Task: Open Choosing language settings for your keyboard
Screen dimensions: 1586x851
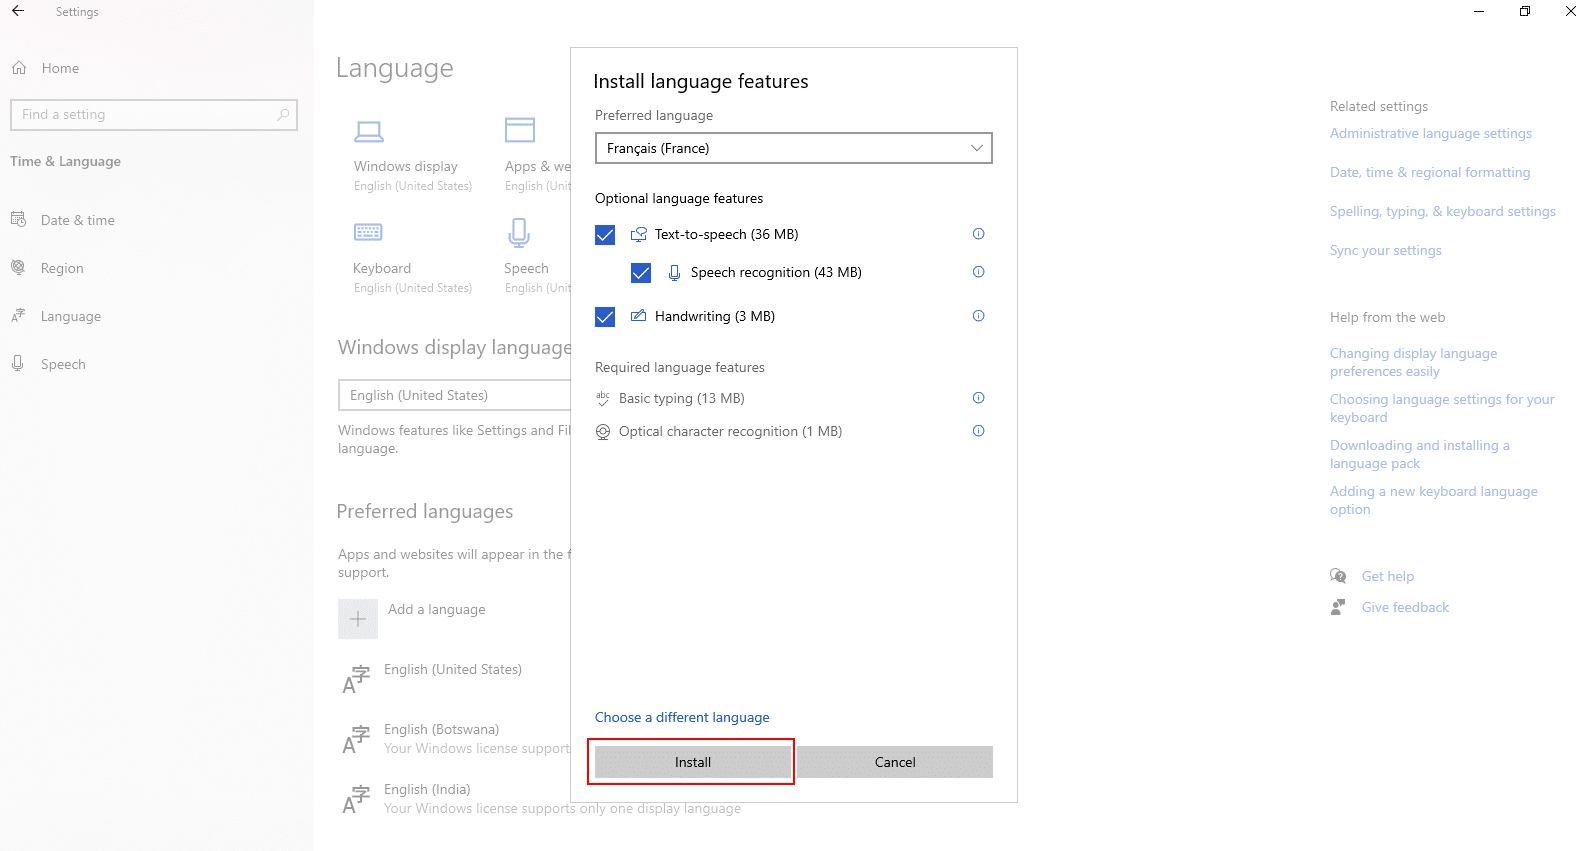Action: [x=1442, y=408]
